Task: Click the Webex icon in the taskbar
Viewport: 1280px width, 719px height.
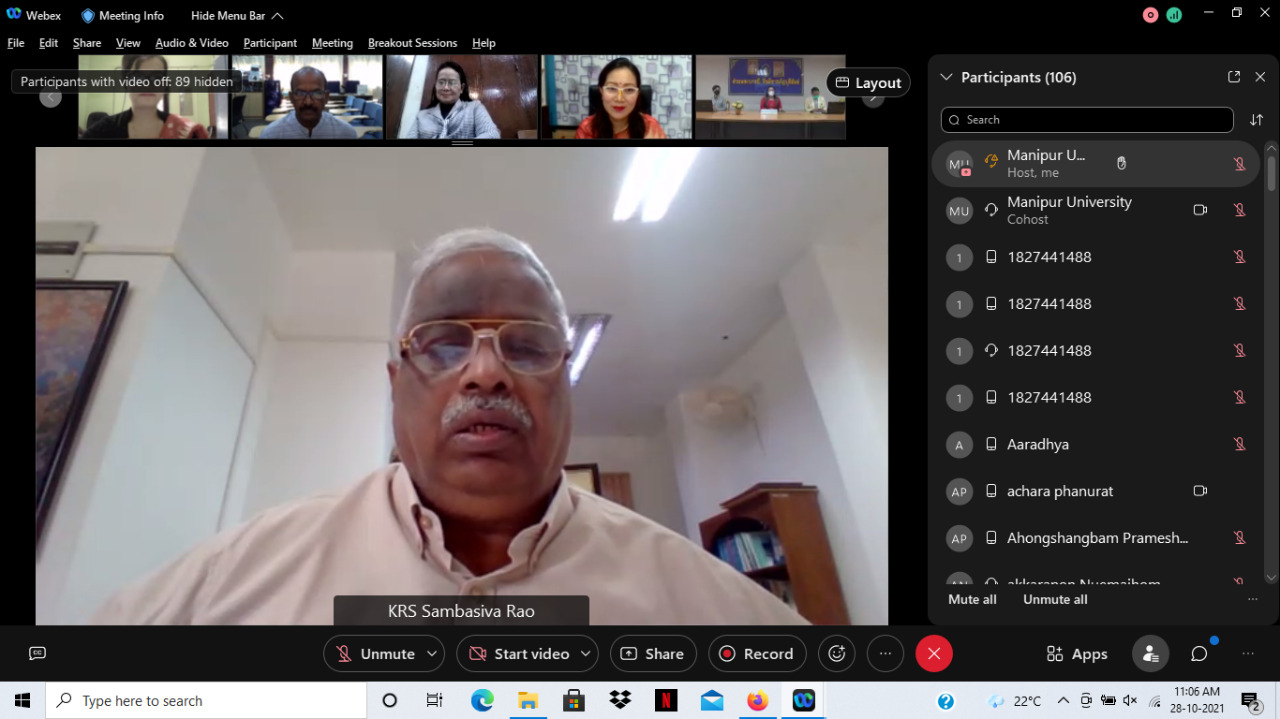Action: click(804, 700)
